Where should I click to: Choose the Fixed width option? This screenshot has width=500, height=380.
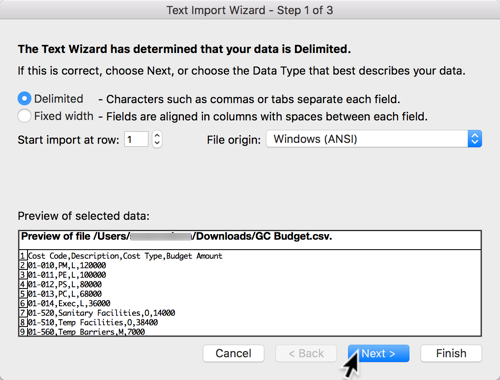24,116
